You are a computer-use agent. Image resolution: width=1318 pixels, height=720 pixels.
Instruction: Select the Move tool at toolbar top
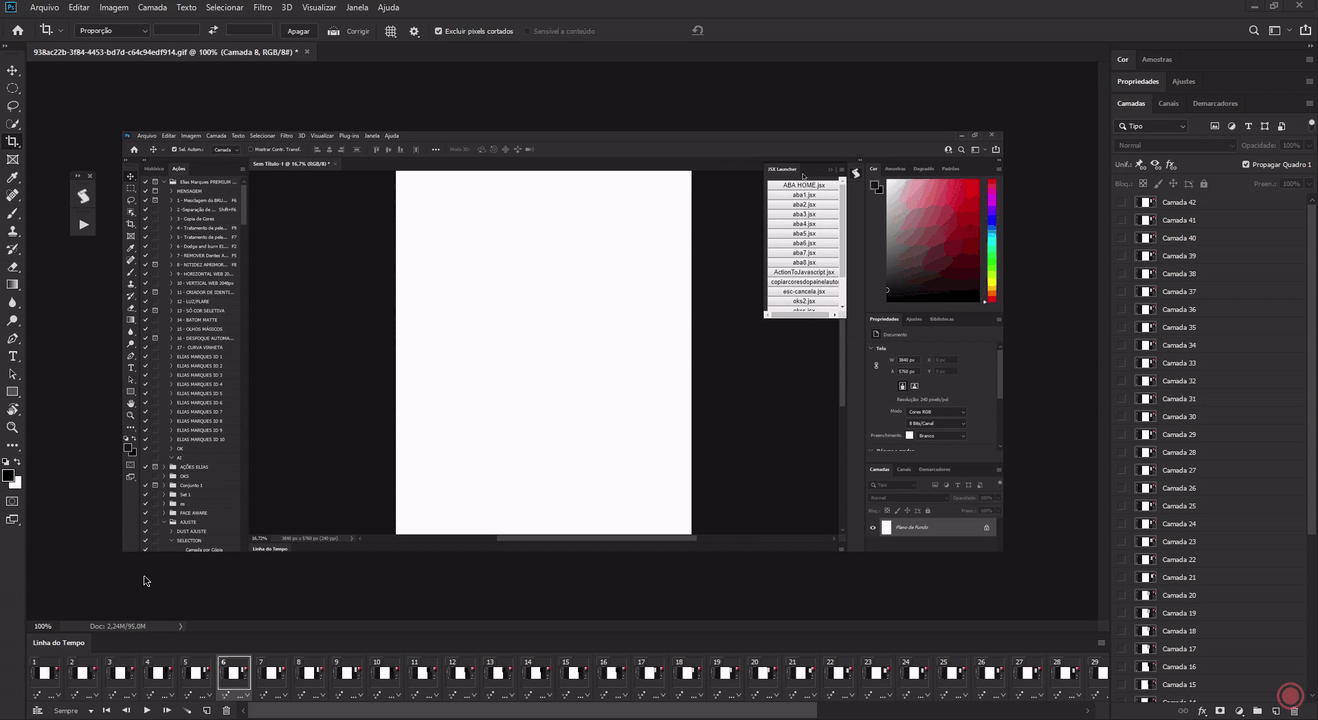click(x=13, y=70)
